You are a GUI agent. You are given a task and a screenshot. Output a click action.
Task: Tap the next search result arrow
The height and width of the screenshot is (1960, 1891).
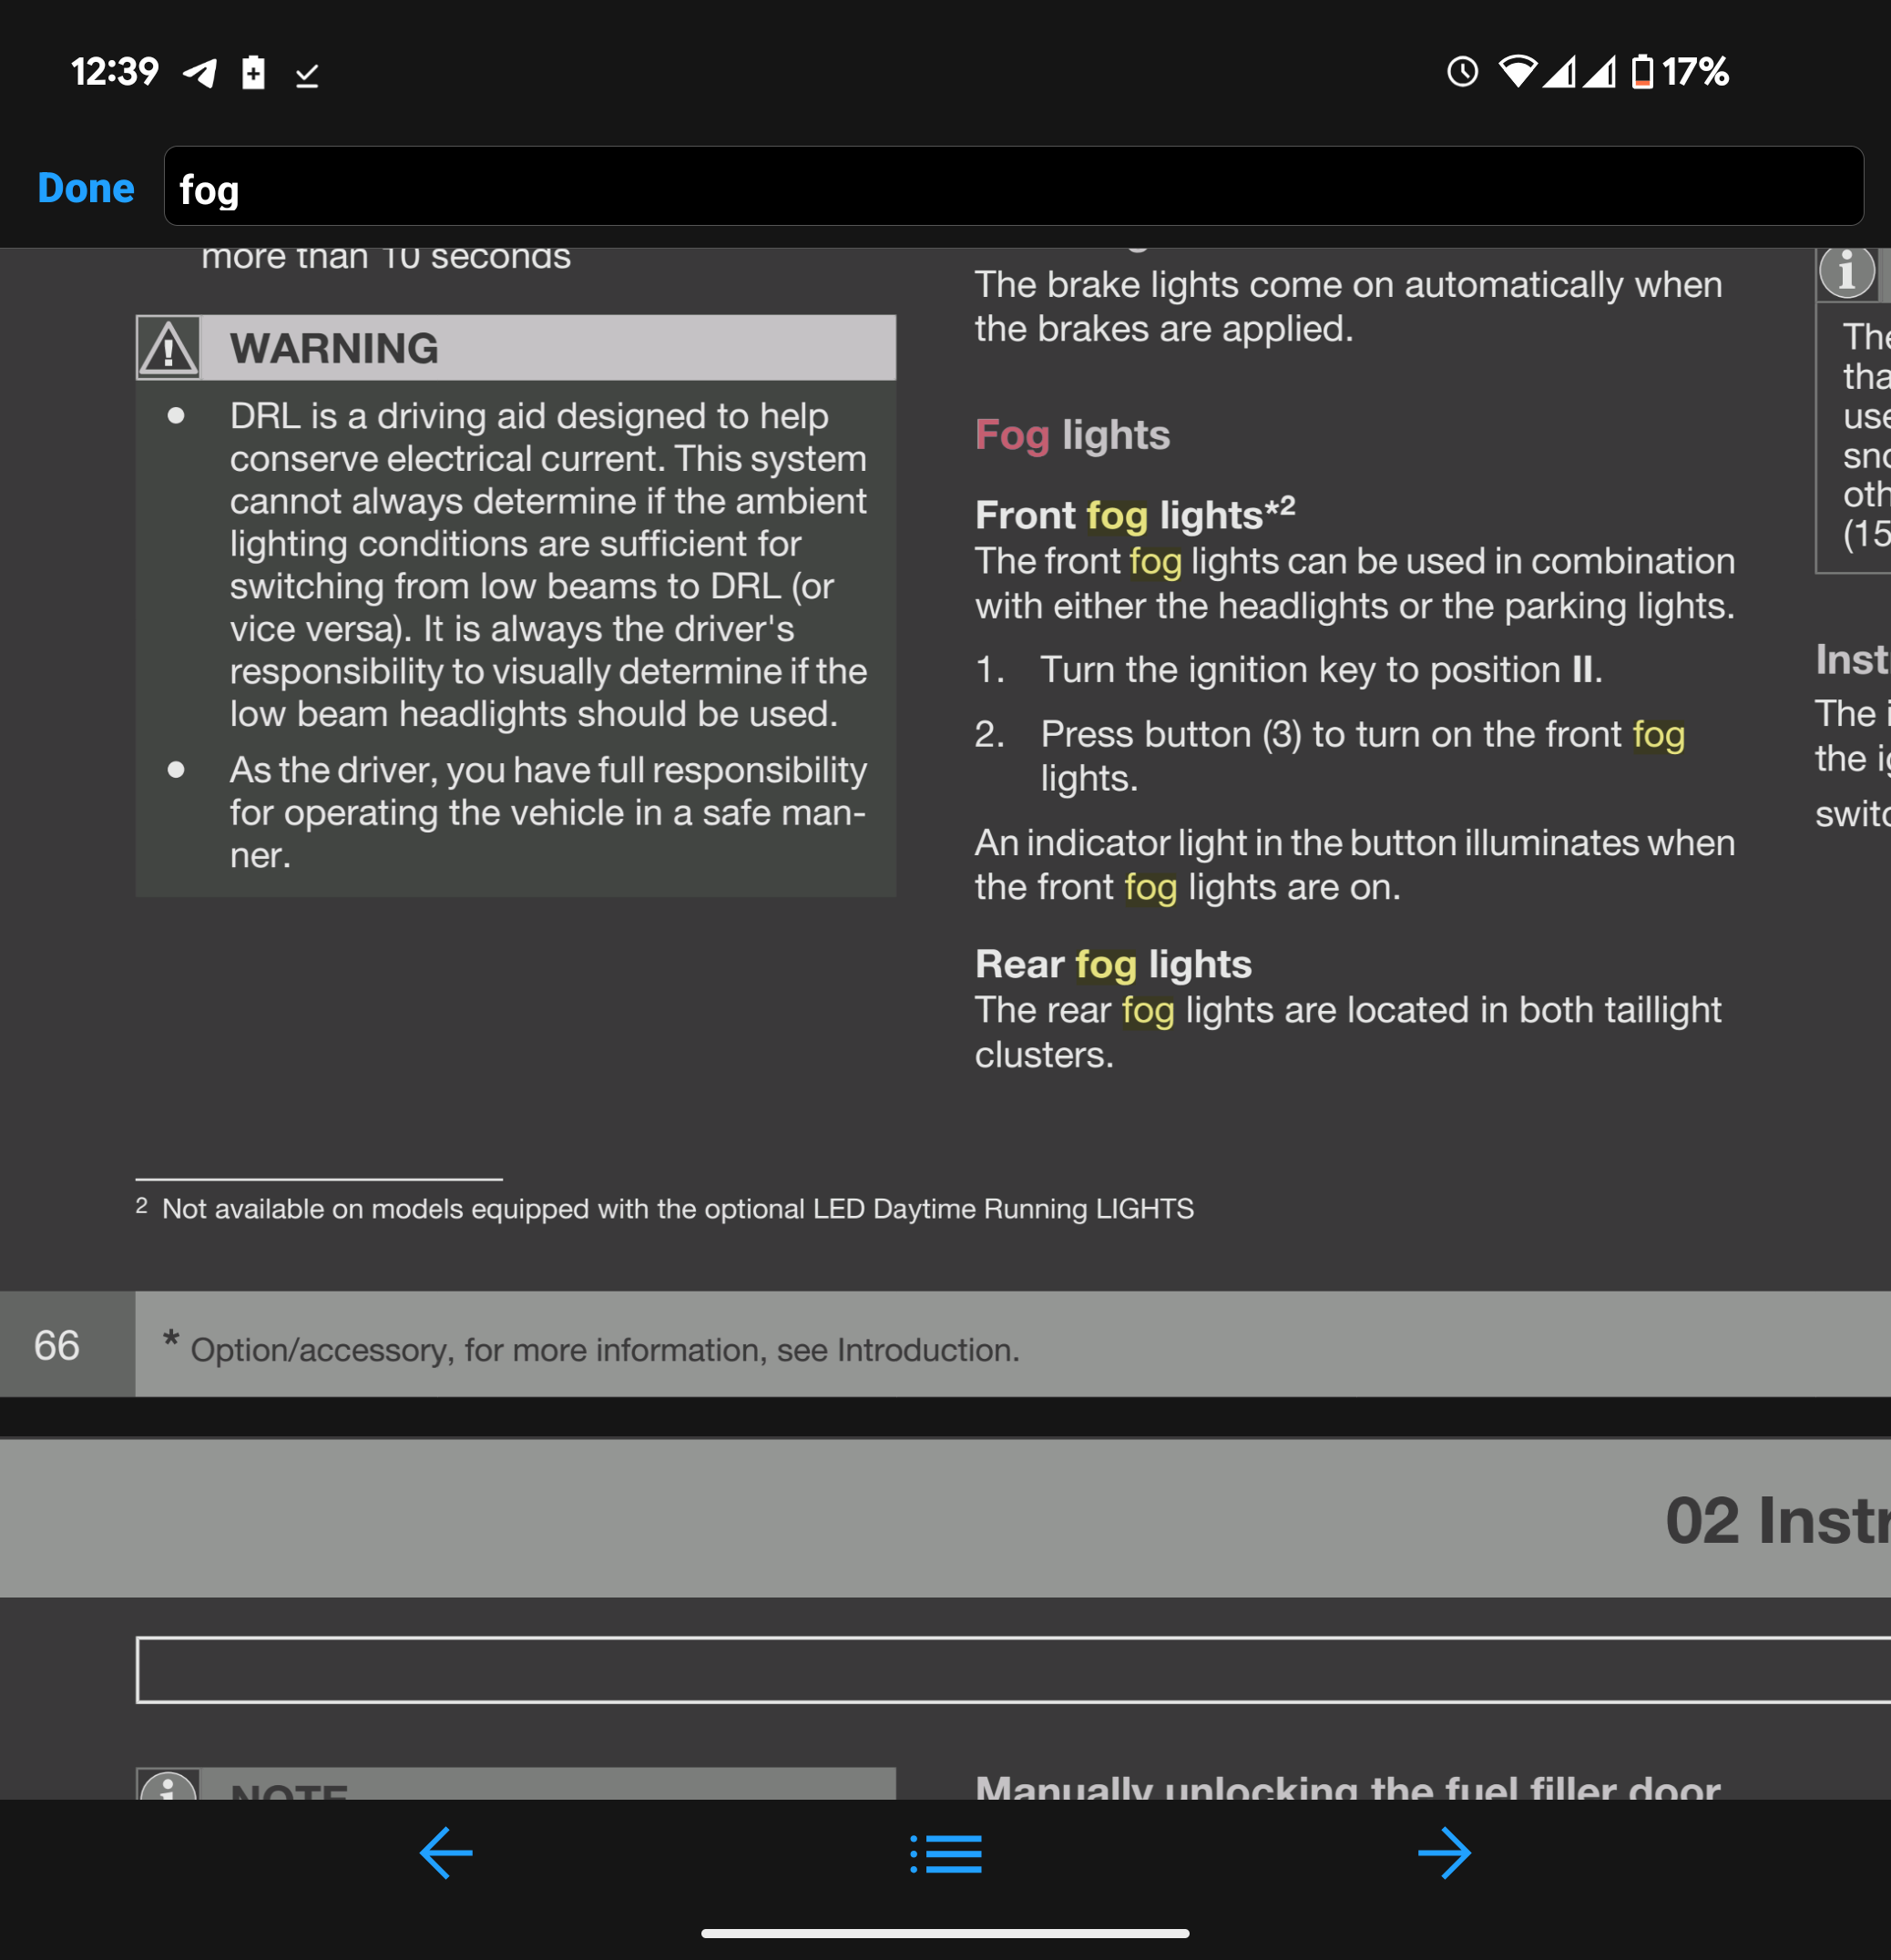point(1444,1853)
